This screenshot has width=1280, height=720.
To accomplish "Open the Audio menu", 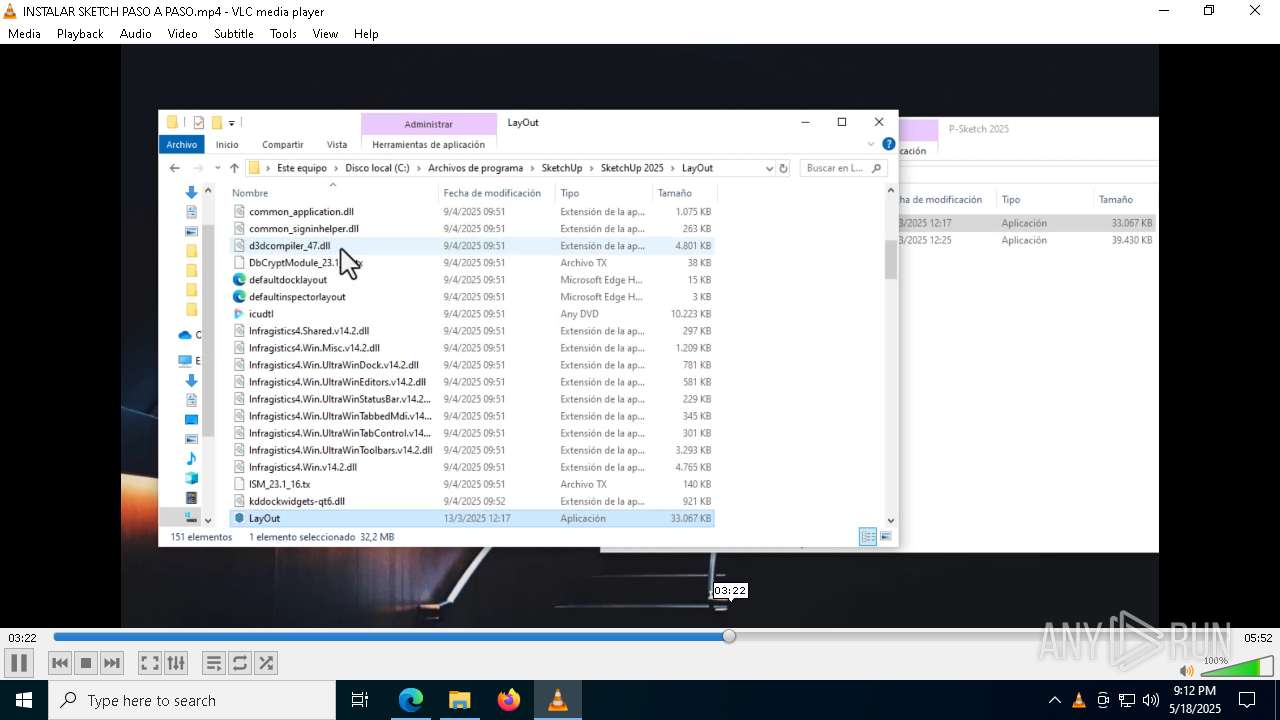I will click(136, 34).
